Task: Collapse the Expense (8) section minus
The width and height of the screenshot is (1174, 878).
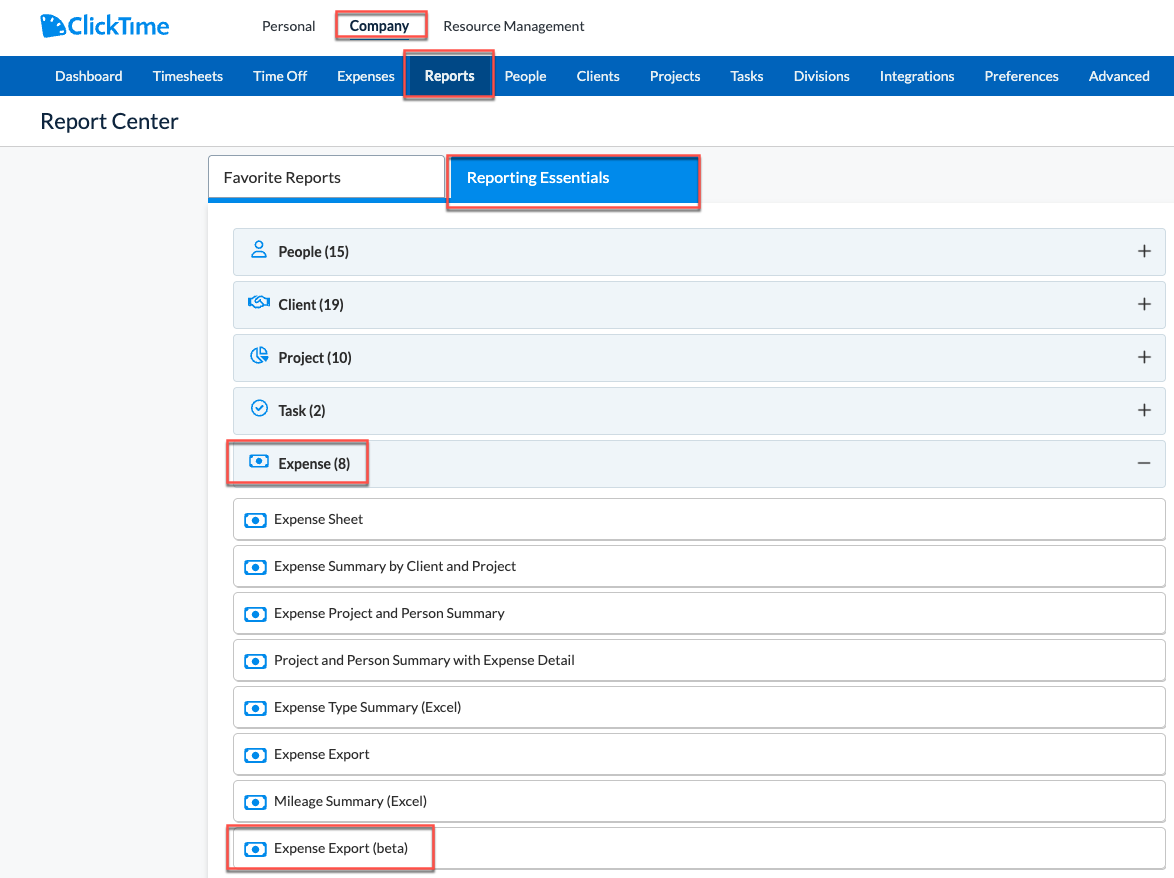Action: click(1144, 463)
